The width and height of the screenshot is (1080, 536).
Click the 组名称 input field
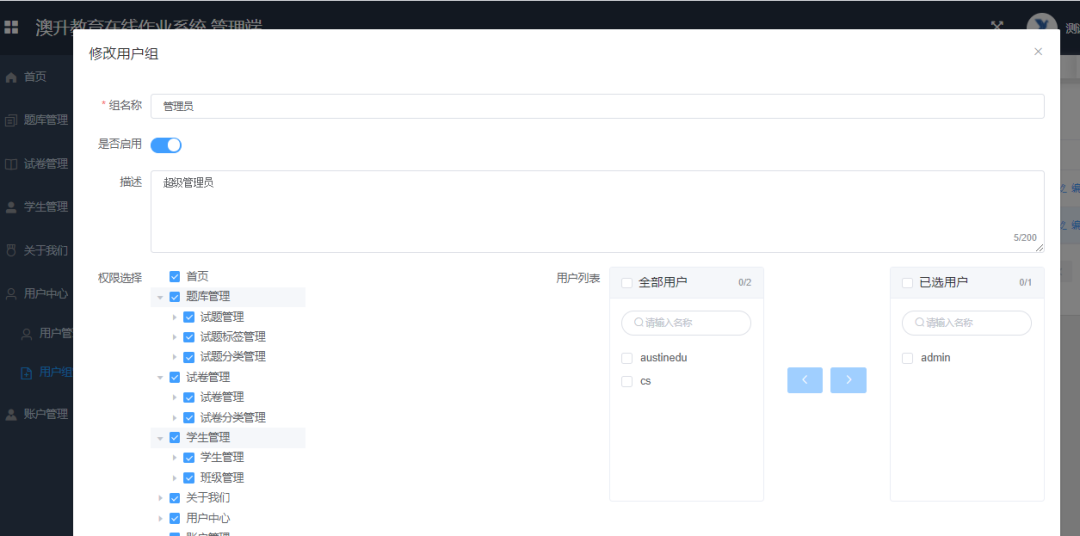[597, 106]
